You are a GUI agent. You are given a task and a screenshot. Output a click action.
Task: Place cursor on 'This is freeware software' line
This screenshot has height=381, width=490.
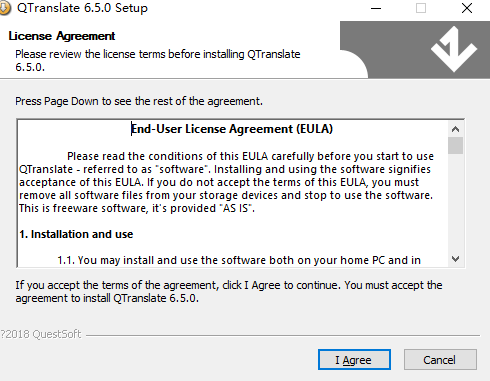click(137, 208)
